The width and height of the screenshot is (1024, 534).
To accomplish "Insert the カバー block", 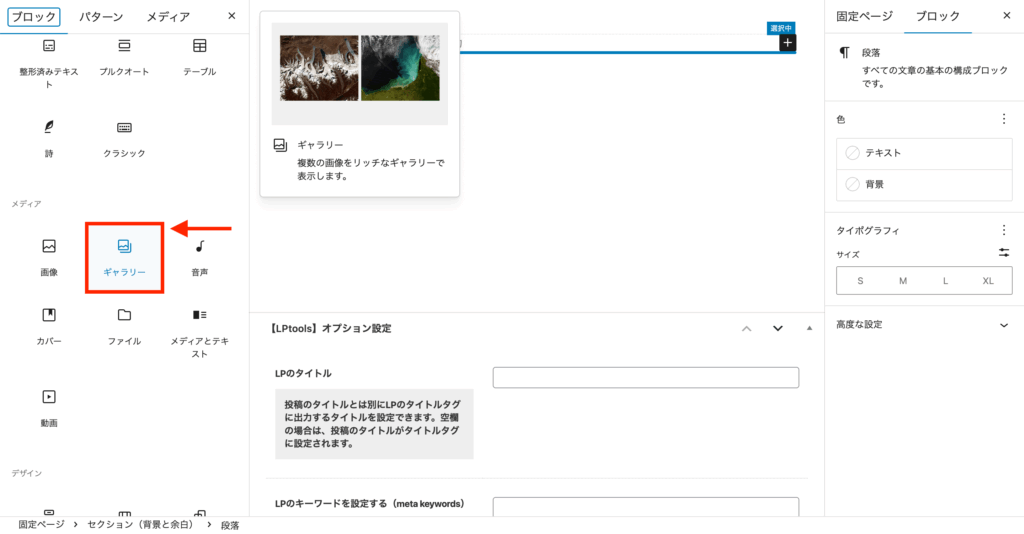I will 49,326.
